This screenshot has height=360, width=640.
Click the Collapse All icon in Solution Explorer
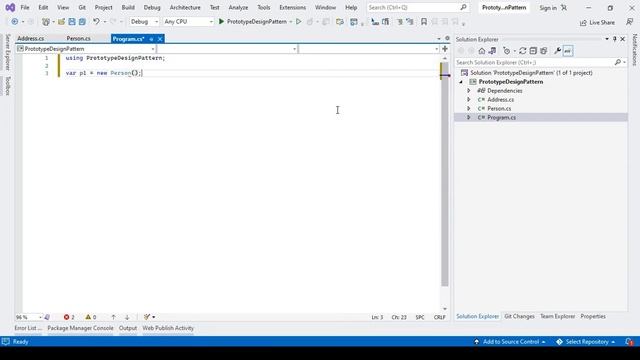533,51
